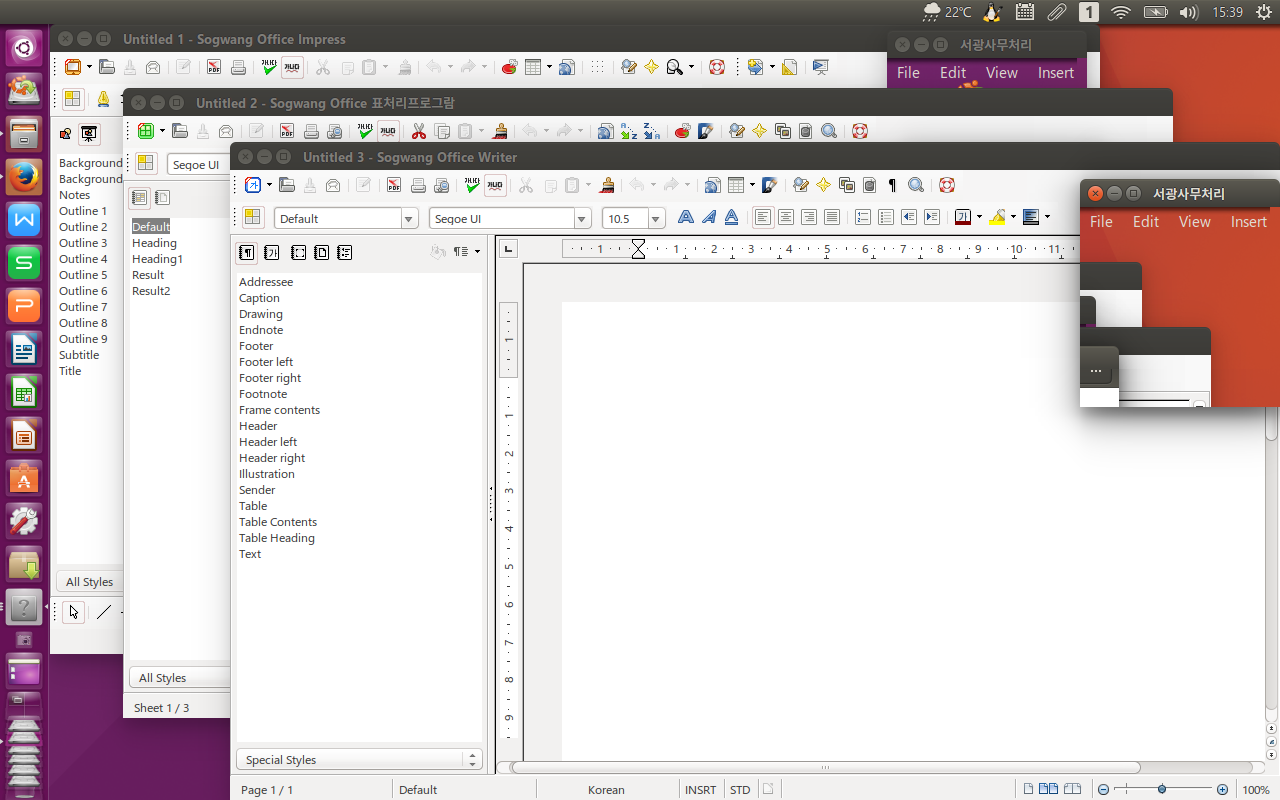
Task: Click Export as PDF icon in Writer toolbar
Action: 394,185
